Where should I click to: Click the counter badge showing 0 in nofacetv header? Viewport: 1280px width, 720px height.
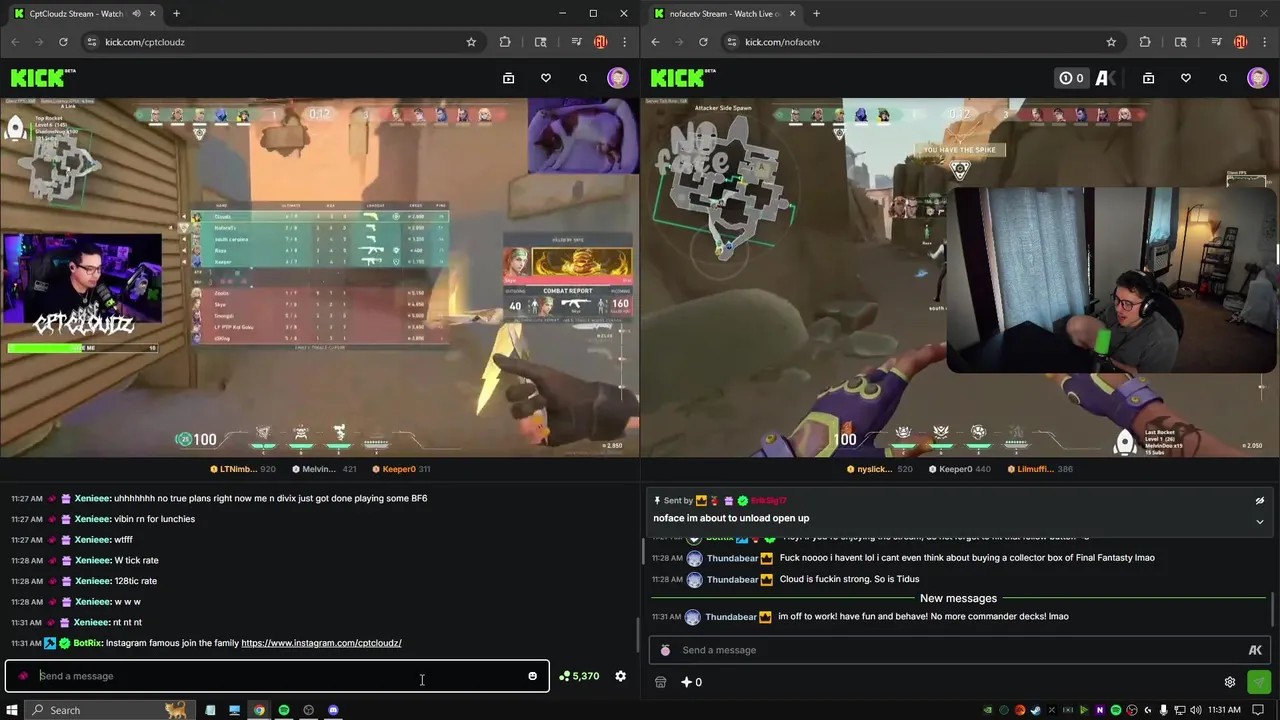click(x=1071, y=78)
